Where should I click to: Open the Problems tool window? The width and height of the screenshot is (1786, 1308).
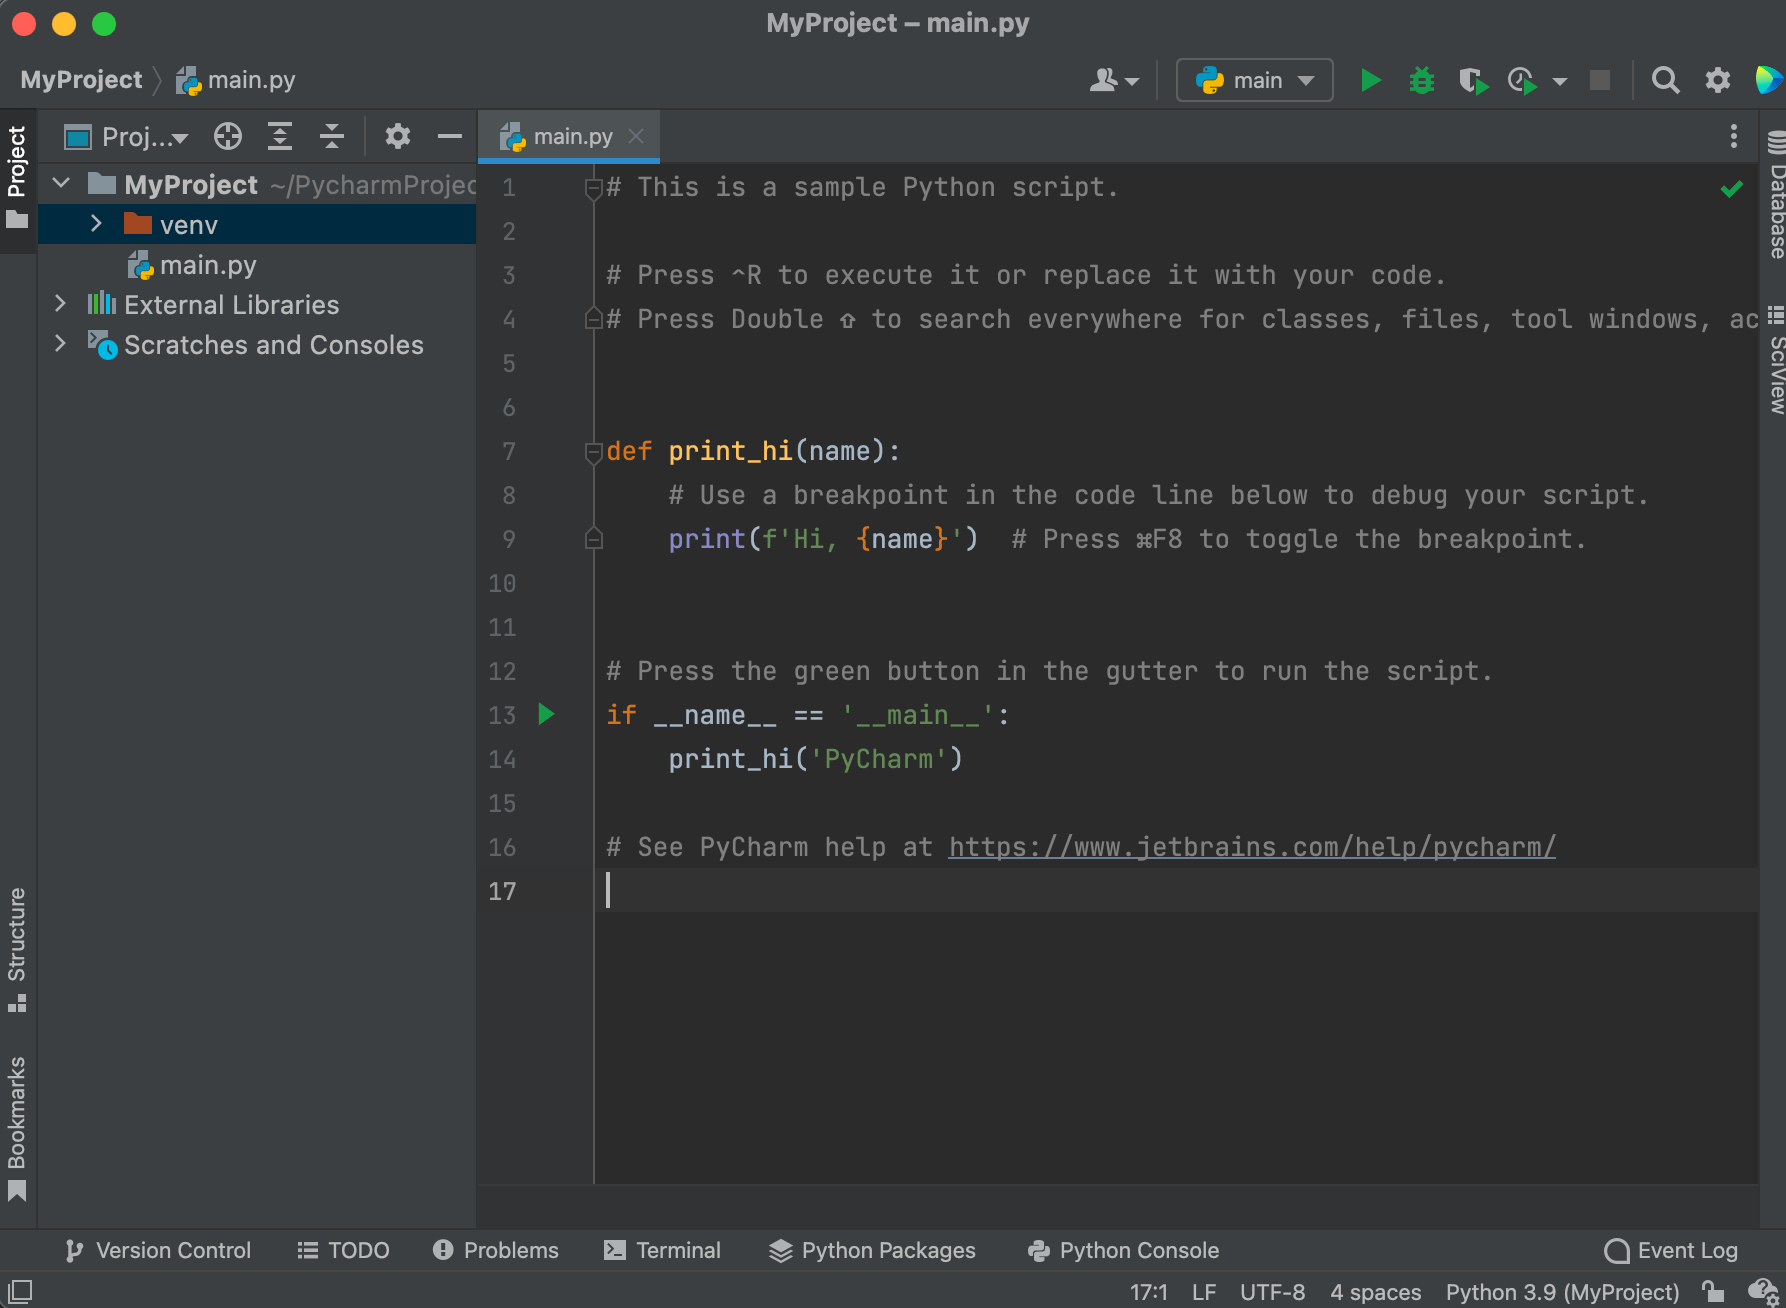[496, 1250]
